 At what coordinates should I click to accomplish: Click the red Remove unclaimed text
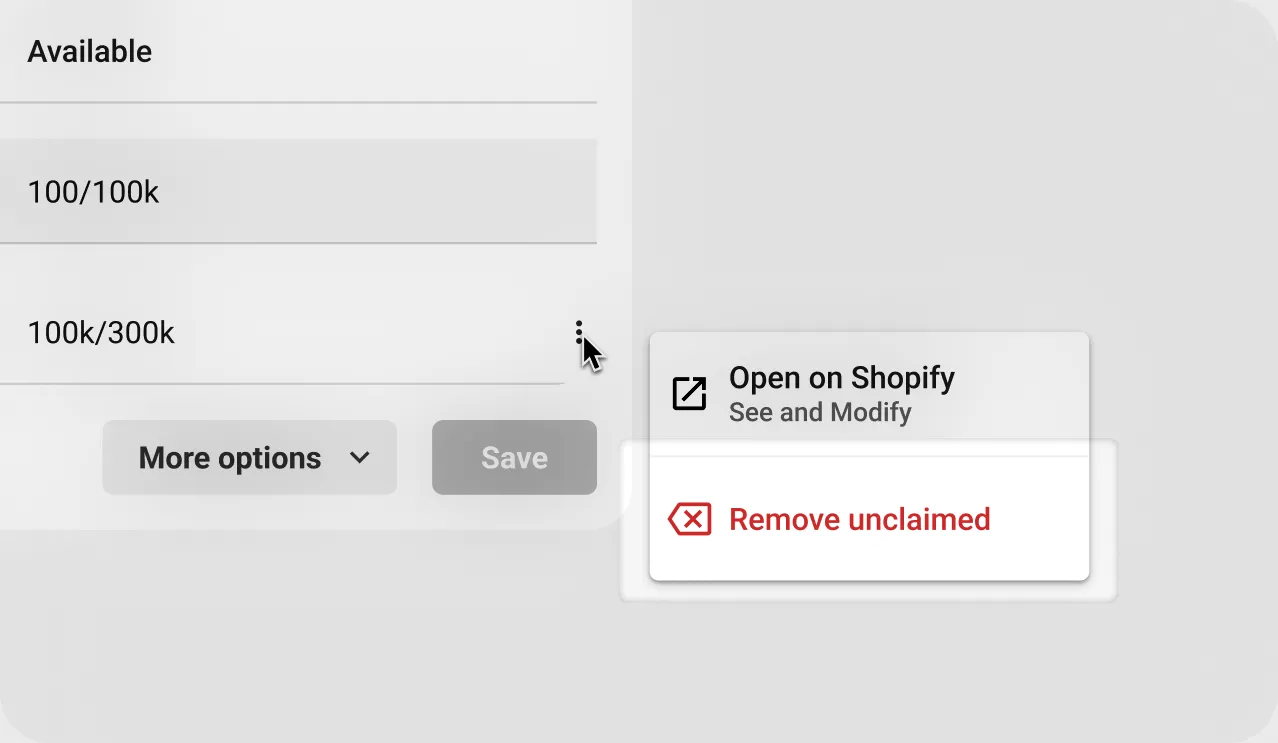pyautogui.click(x=859, y=519)
